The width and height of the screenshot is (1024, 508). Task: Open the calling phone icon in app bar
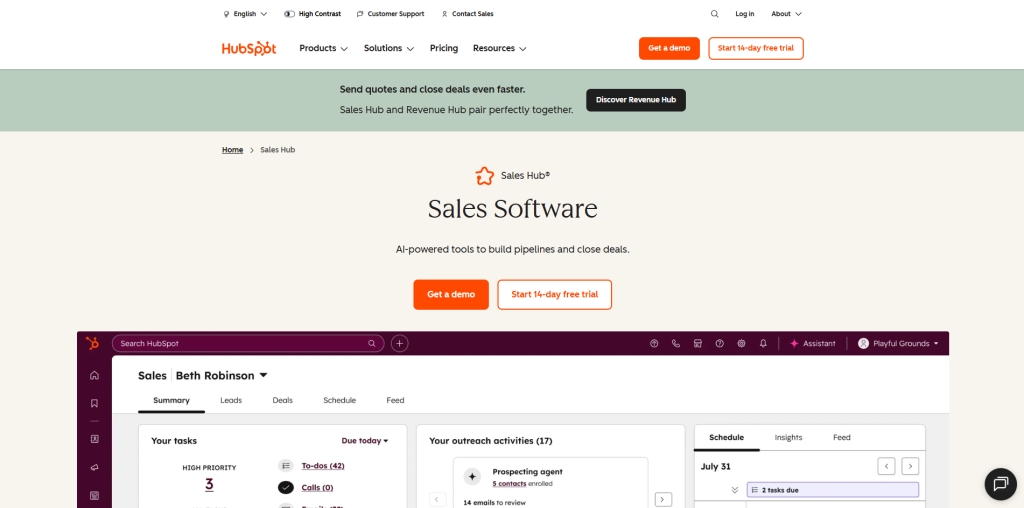(675, 343)
